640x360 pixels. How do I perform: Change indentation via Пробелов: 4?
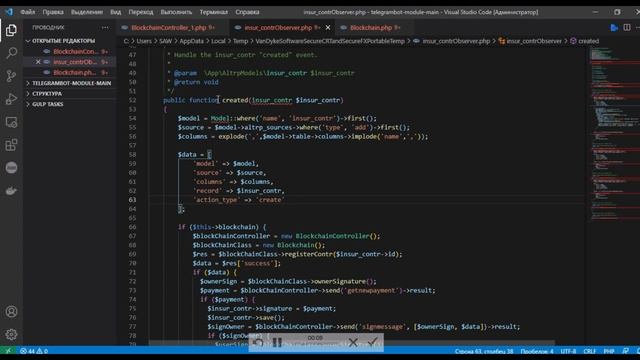[537, 351]
